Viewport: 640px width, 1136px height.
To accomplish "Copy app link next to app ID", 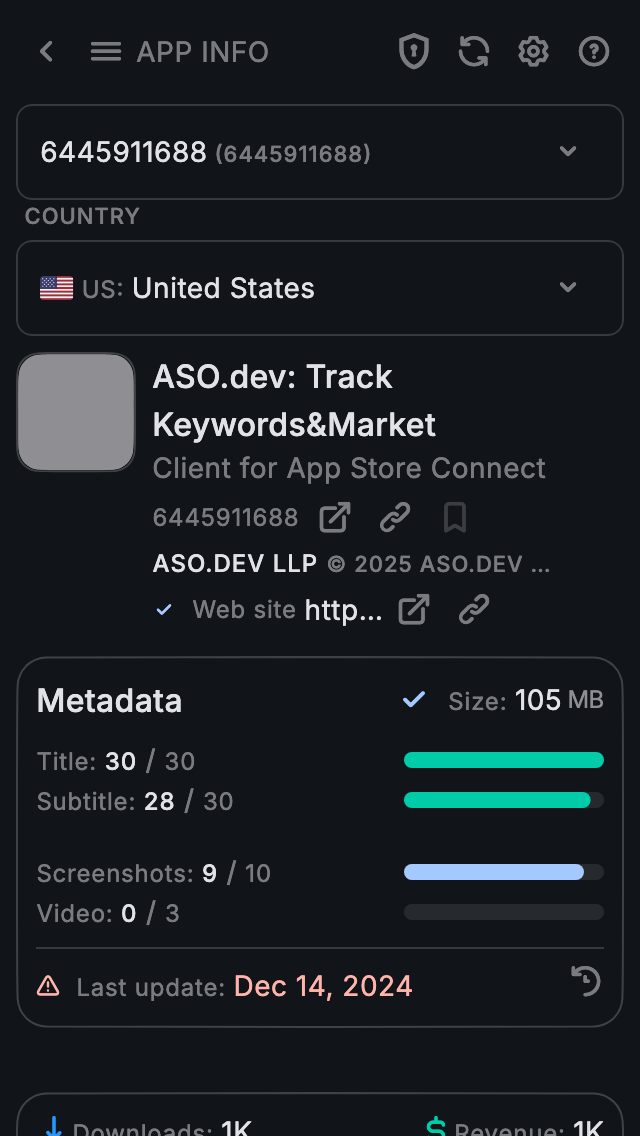I will point(395,518).
